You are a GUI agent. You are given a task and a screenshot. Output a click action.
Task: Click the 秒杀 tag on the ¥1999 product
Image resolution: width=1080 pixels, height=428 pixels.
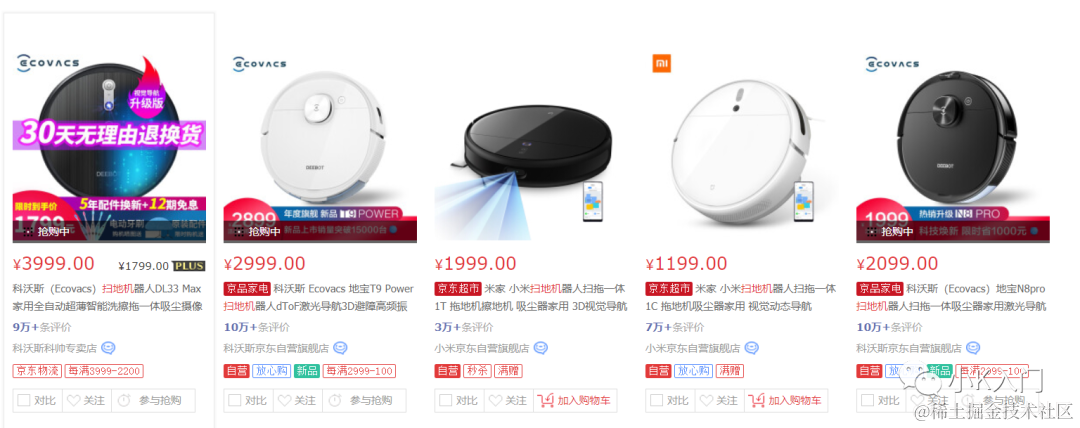point(477,371)
